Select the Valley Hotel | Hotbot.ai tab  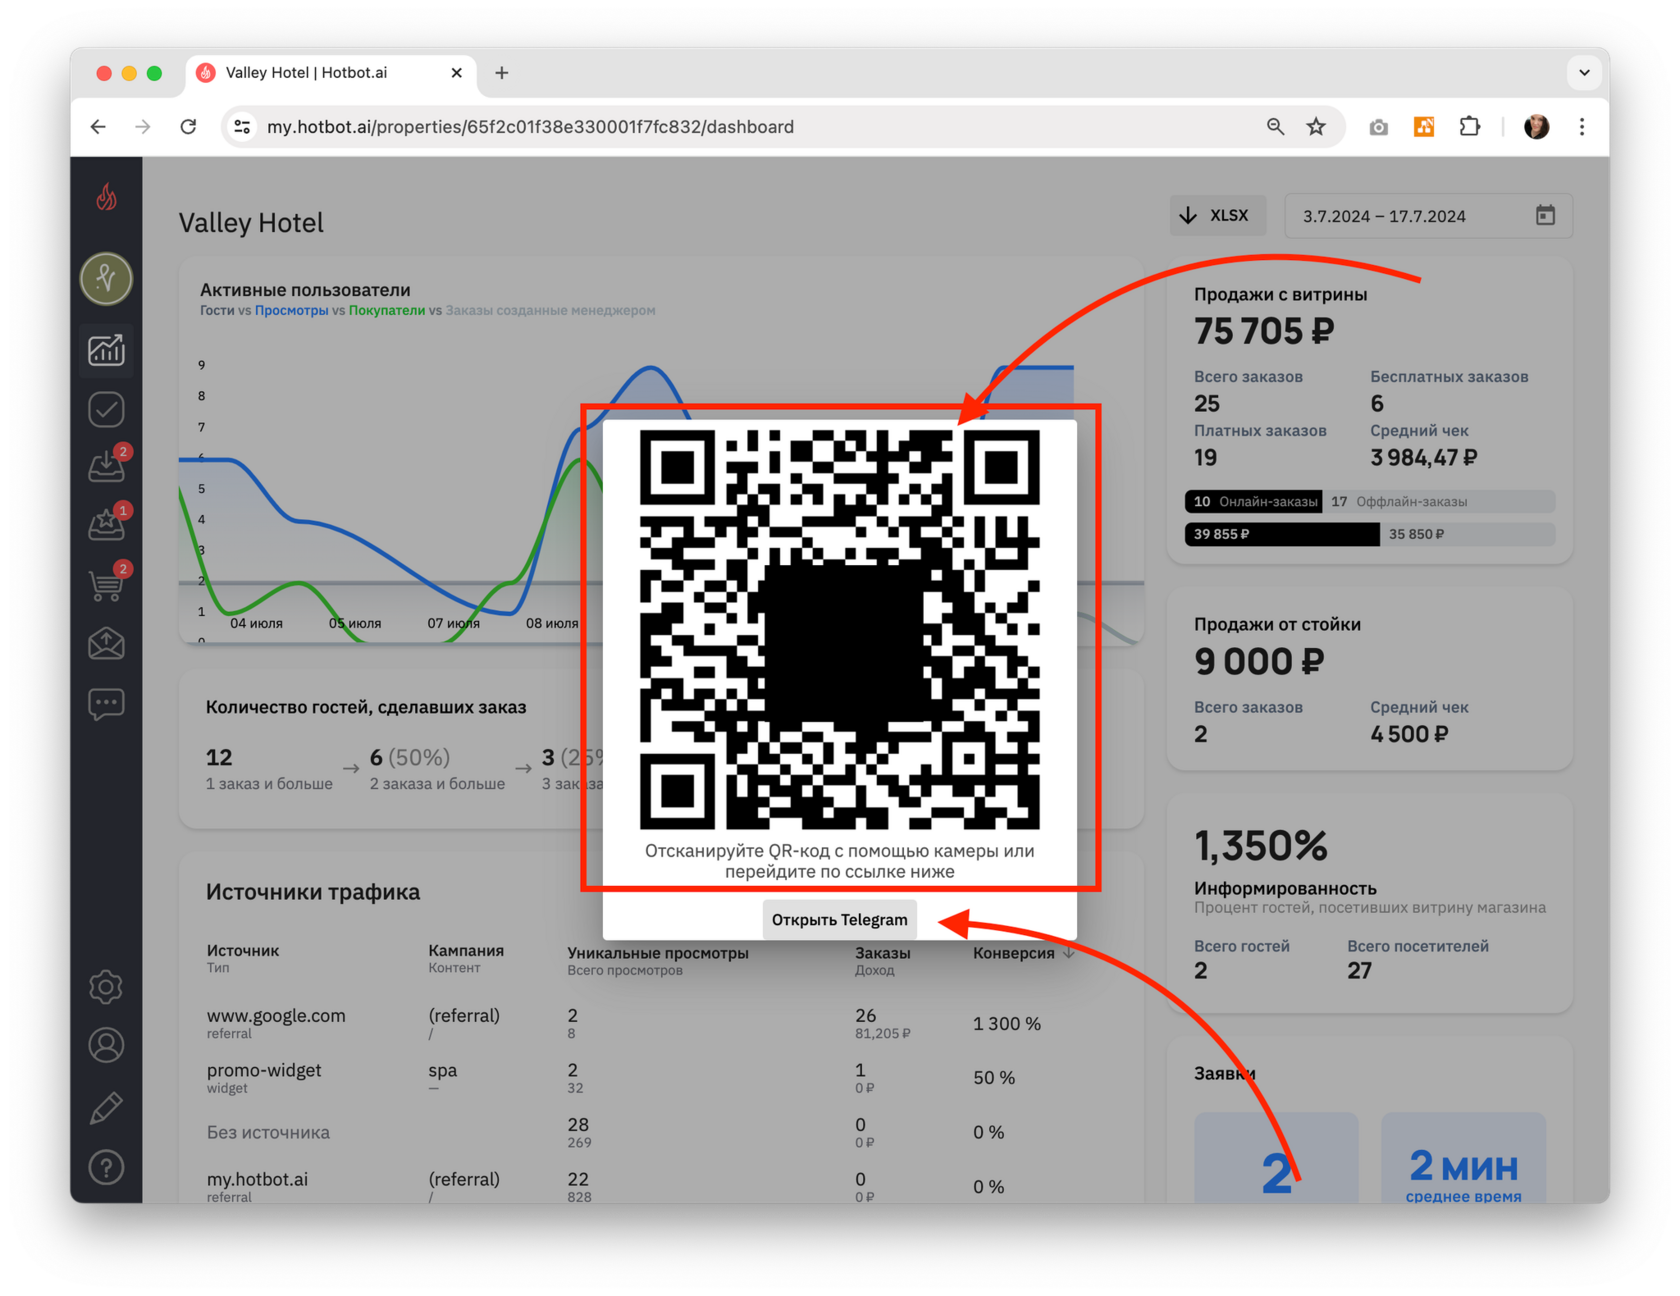point(331,73)
